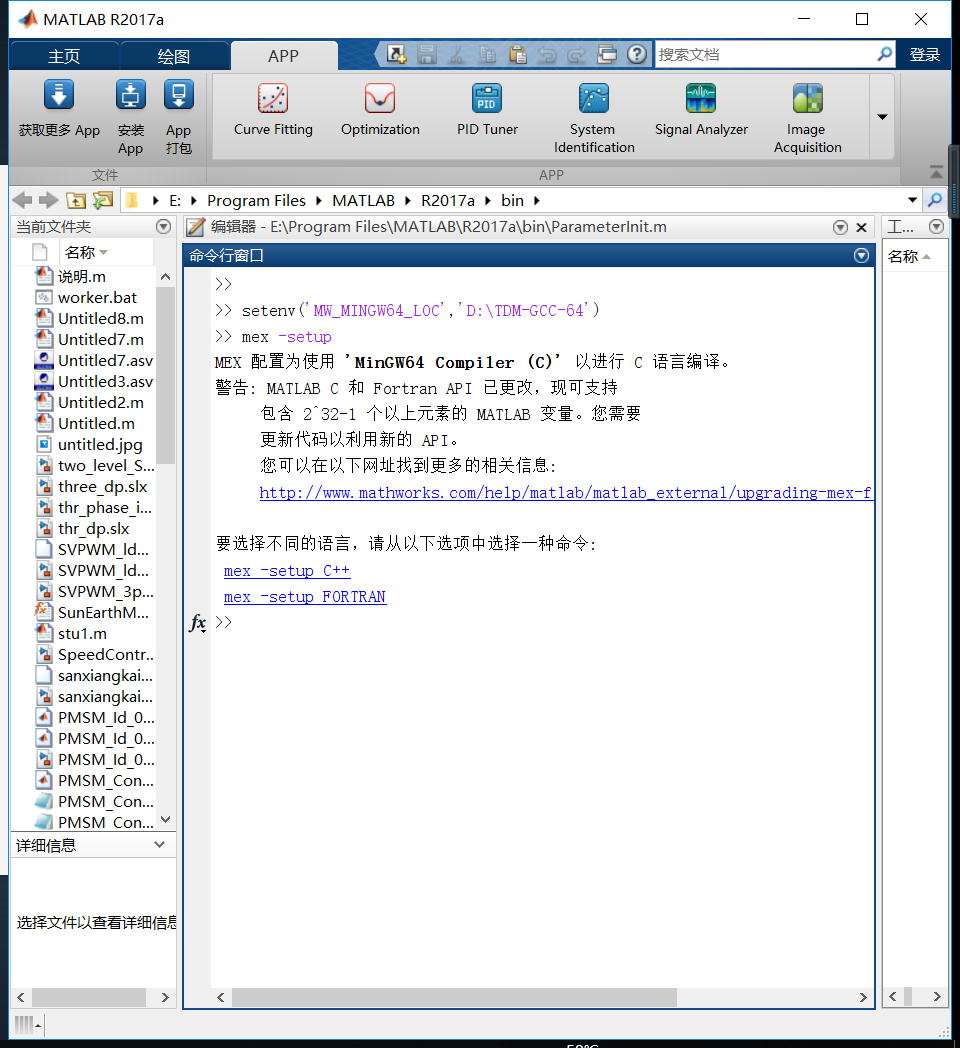Click the mex -setup C++ link
Image resolution: width=960 pixels, height=1048 pixels.
(x=286, y=570)
